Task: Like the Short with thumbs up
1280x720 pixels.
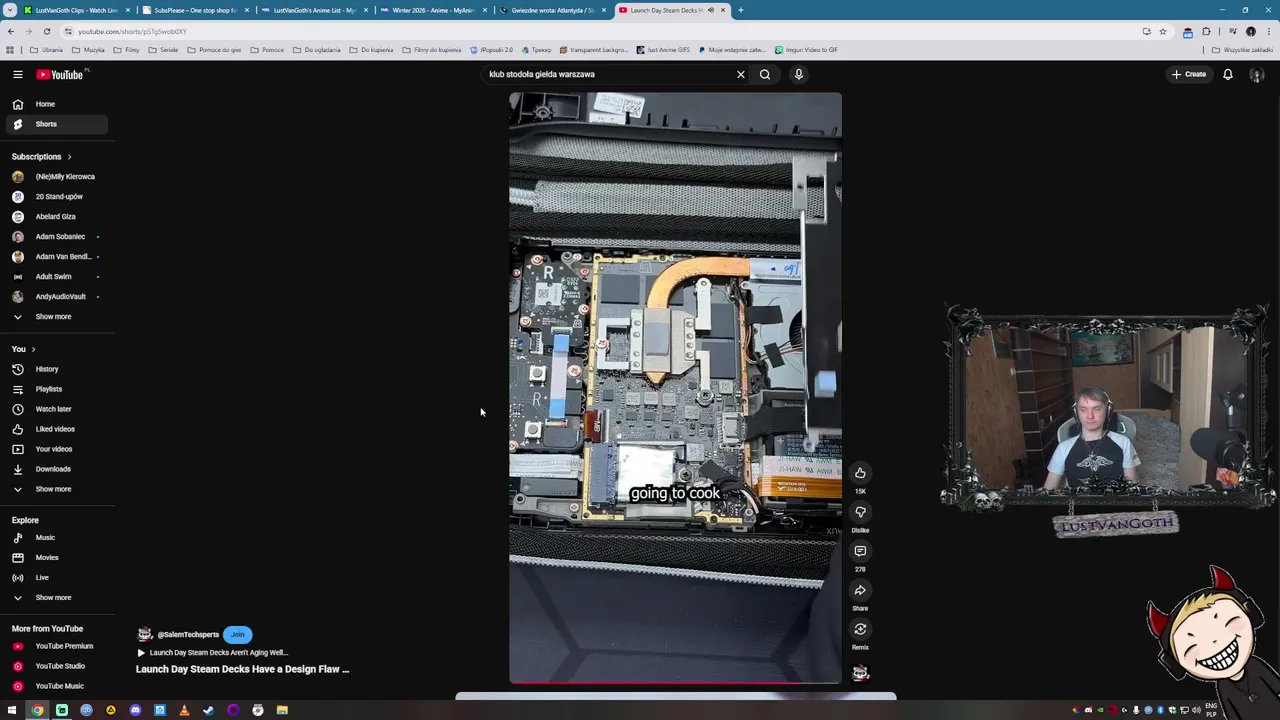Action: [x=860, y=473]
